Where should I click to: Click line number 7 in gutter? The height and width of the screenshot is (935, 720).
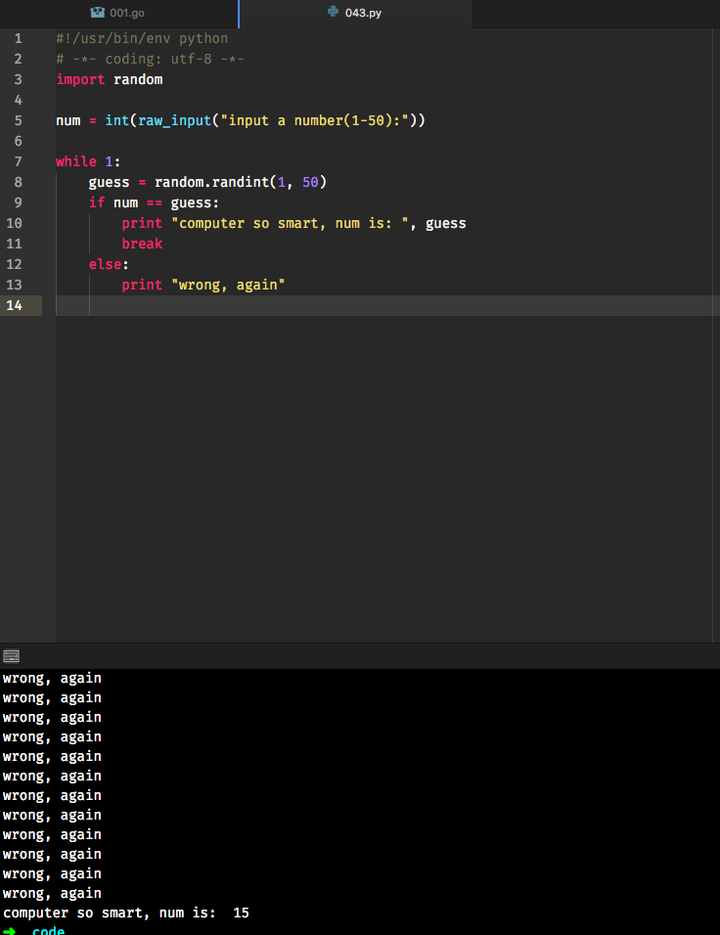[x=18, y=162]
